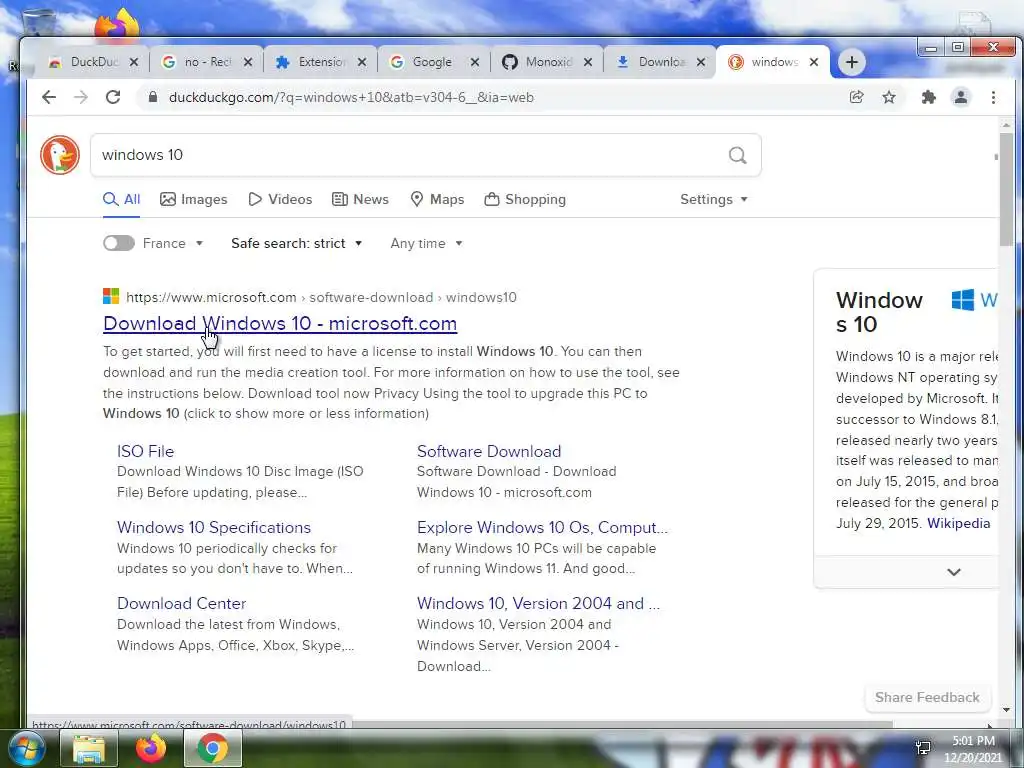Viewport: 1024px width, 768px height.
Task: Open the Software Download sublink
Action: [489, 451]
